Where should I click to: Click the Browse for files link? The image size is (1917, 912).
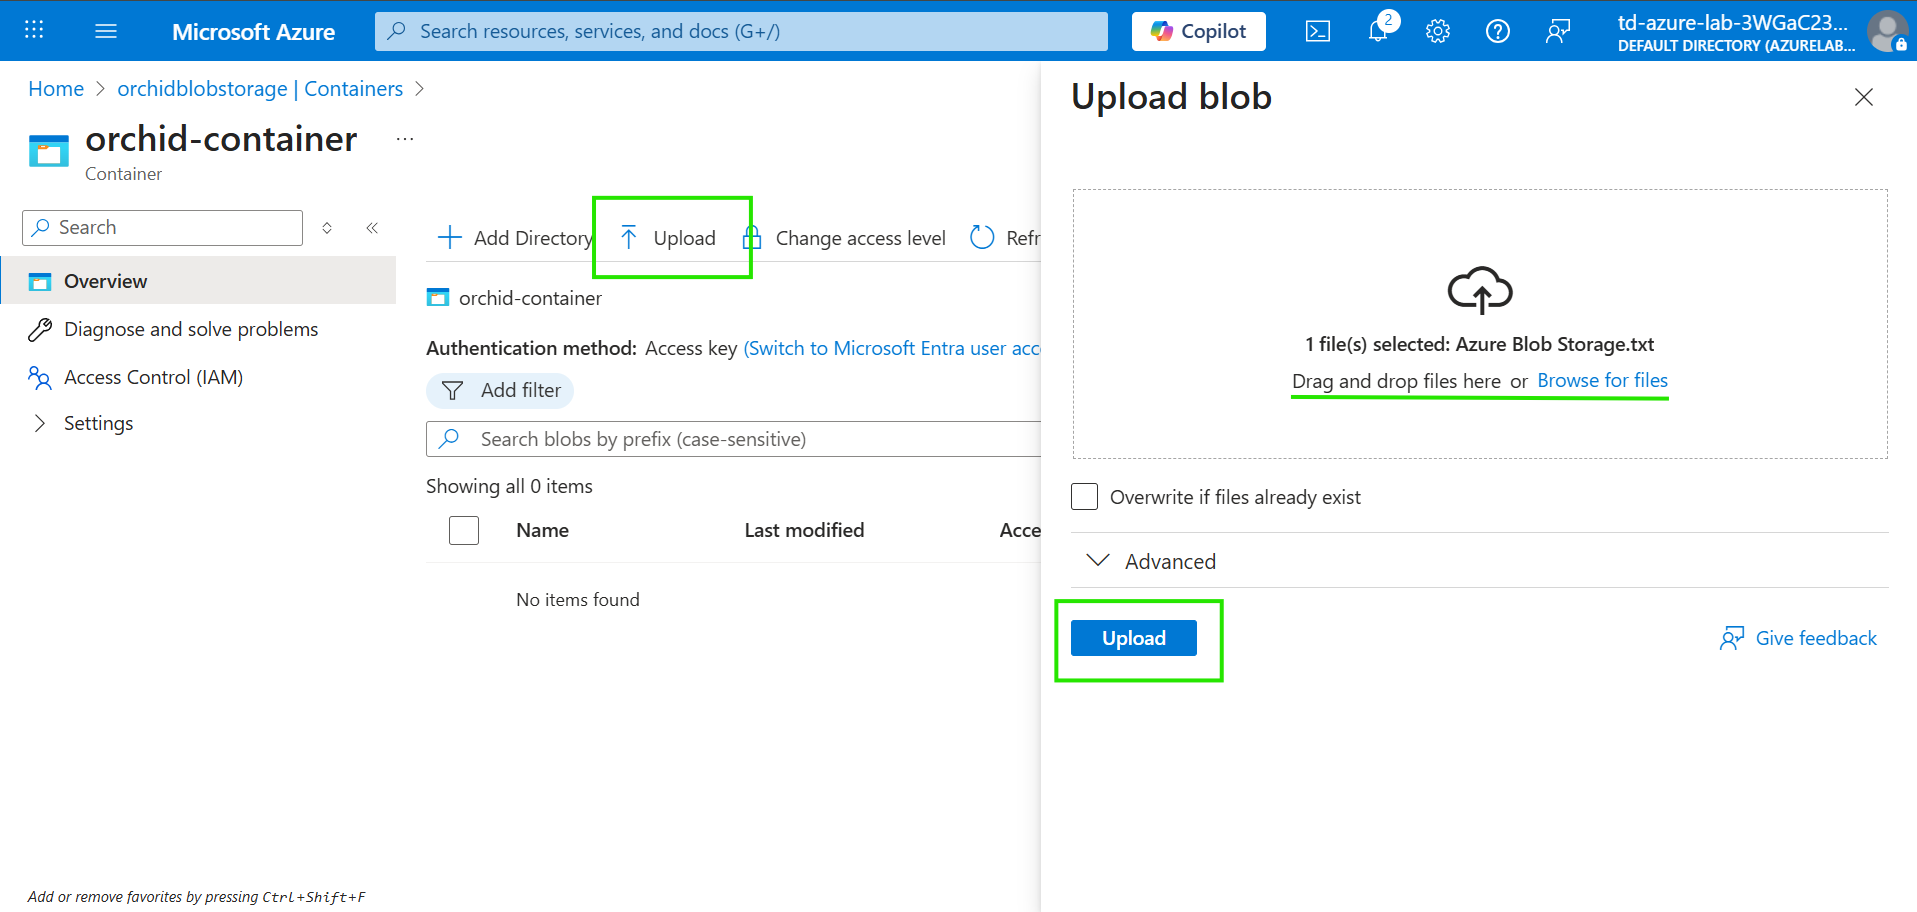click(x=1602, y=381)
